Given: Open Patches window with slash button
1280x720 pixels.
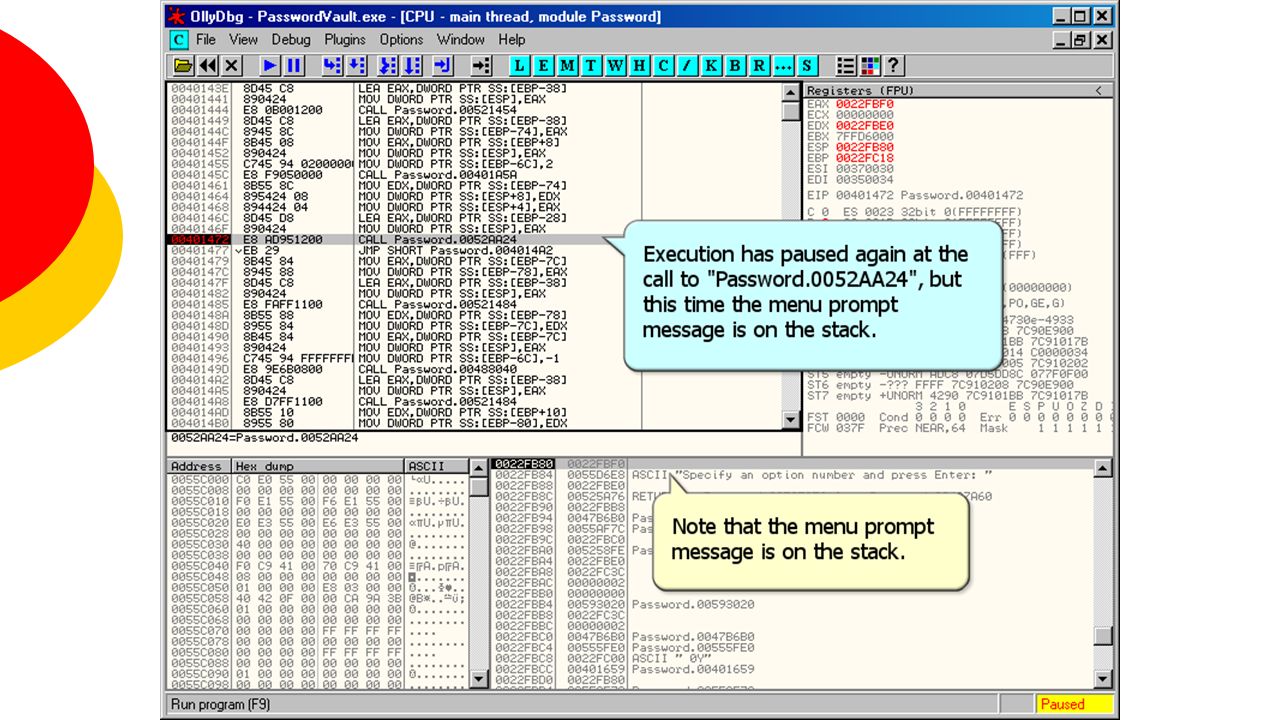Looking at the screenshot, I should [x=687, y=66].
